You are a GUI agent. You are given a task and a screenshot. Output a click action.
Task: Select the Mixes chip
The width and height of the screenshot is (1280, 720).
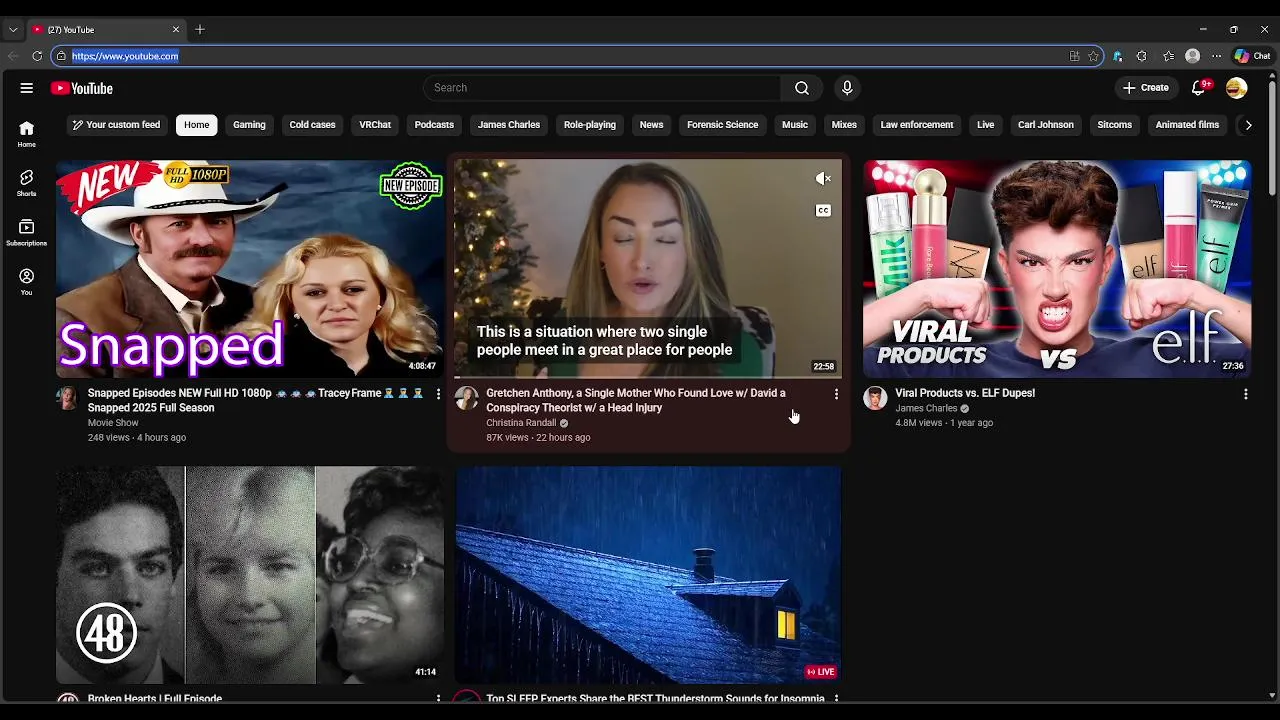click(x=844, y=125)
